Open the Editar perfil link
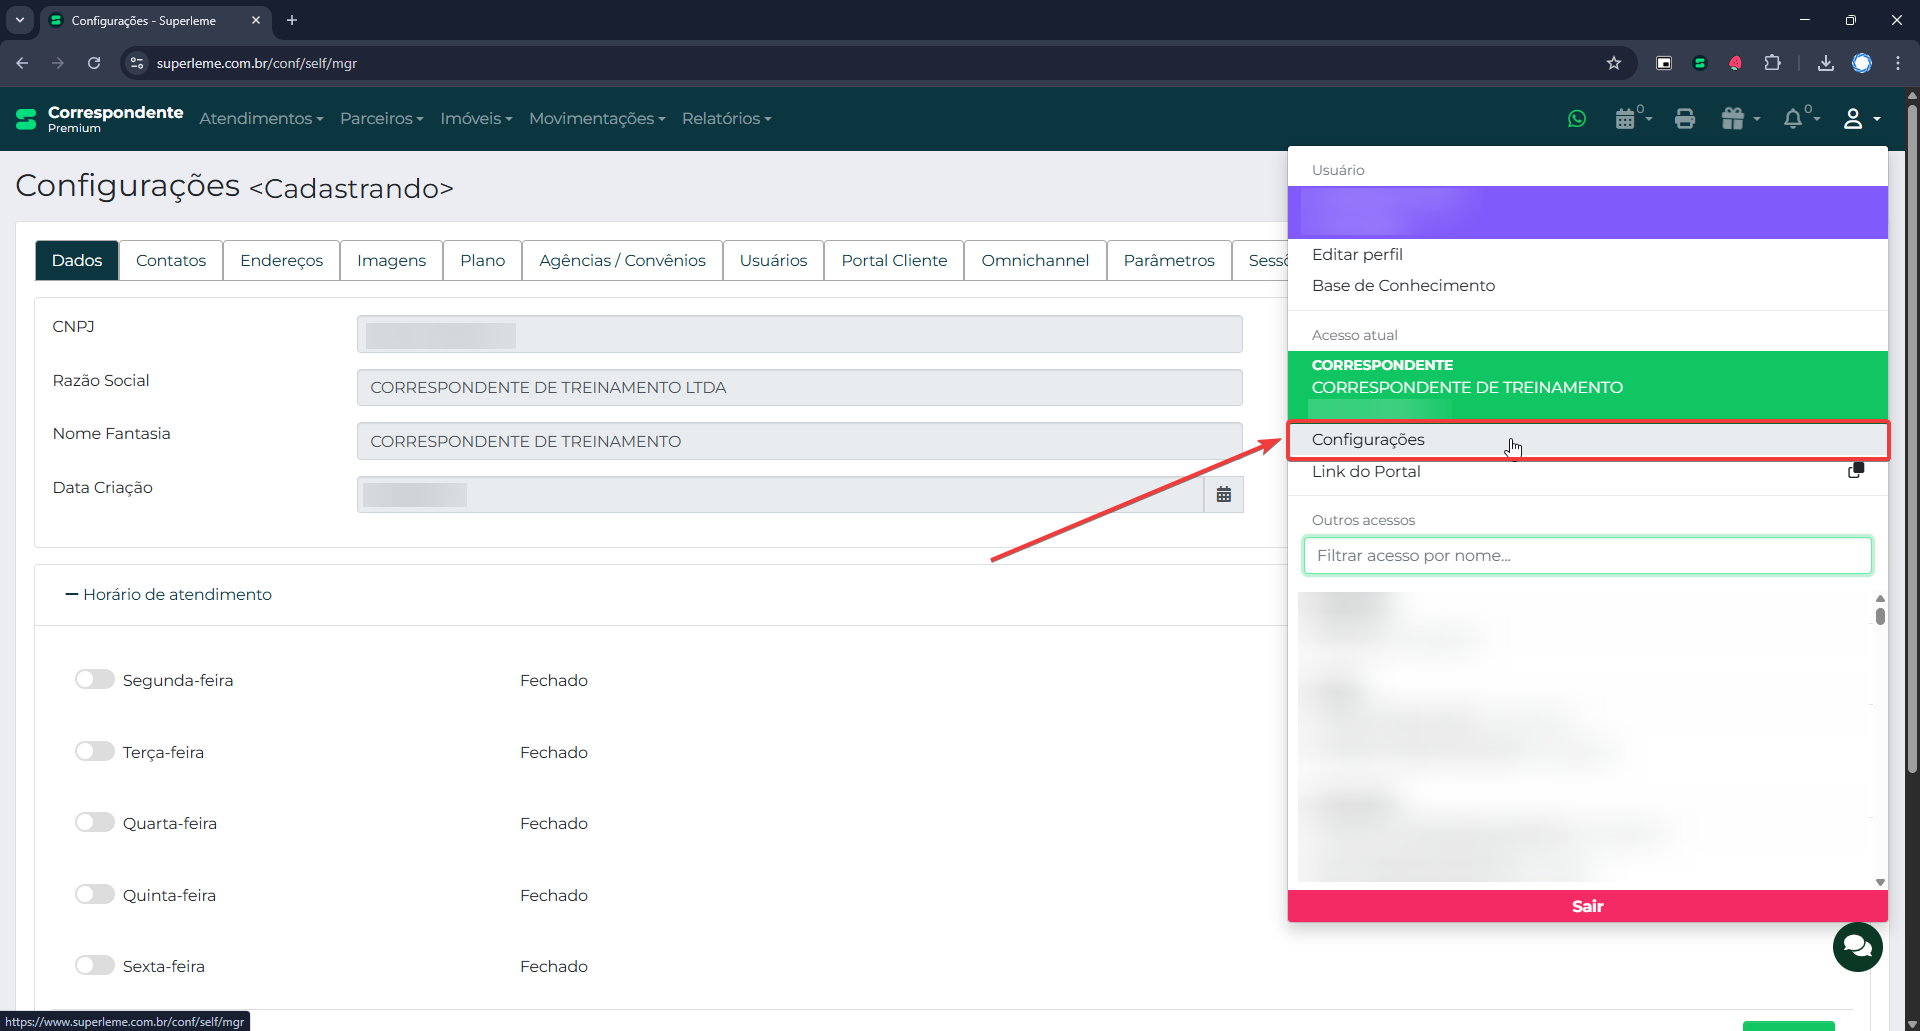 tap(1357, 255)
